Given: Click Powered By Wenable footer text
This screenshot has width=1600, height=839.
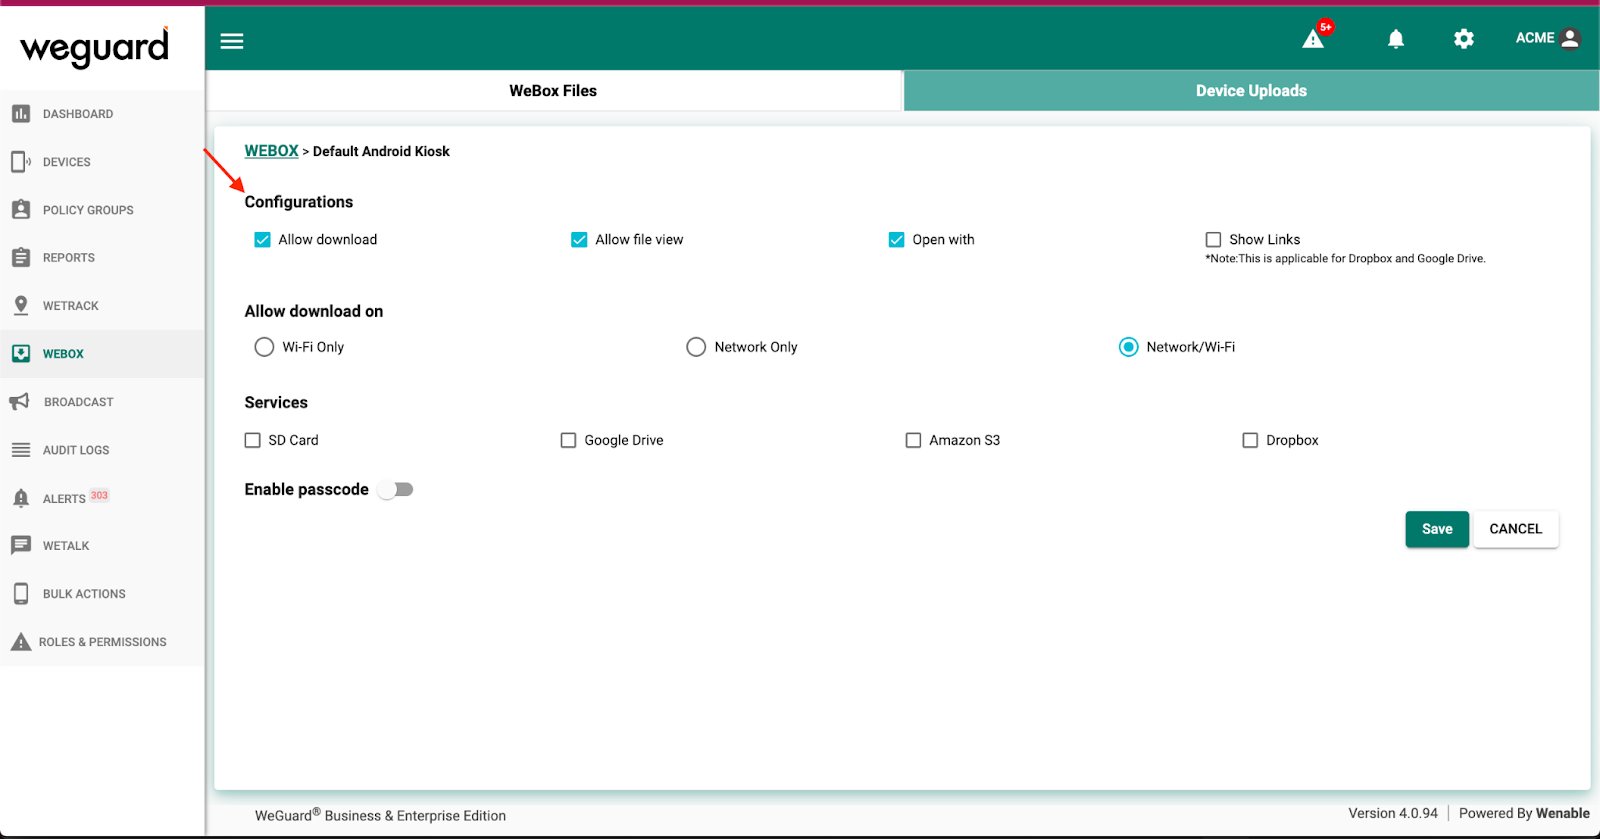Looking at the screenshot, I should [x=1524, y=813].
